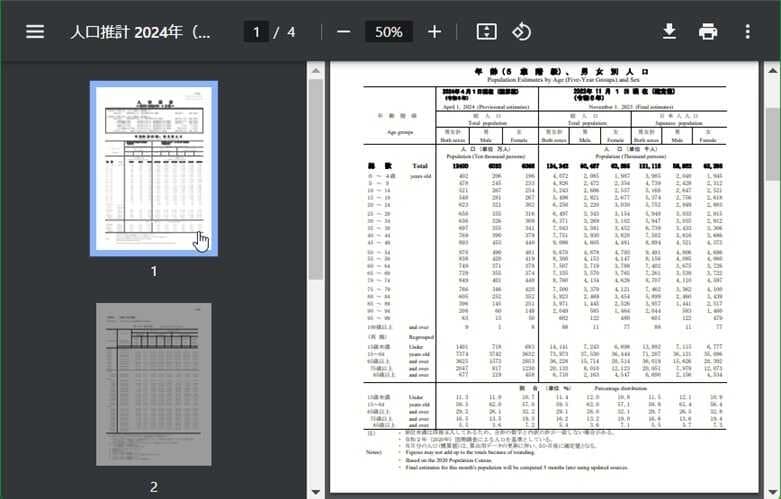Click the scroll down arrow of the document
Screen dimensions: 781x499
773,491
